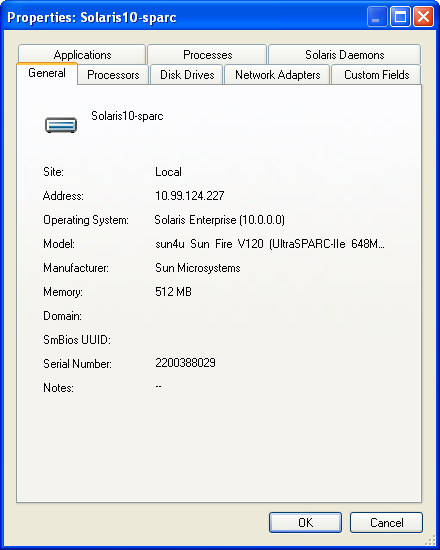The height and width of the screenshot is (550, 440).
Task: Click the memory value 512 MB
Action: [173, 291]
